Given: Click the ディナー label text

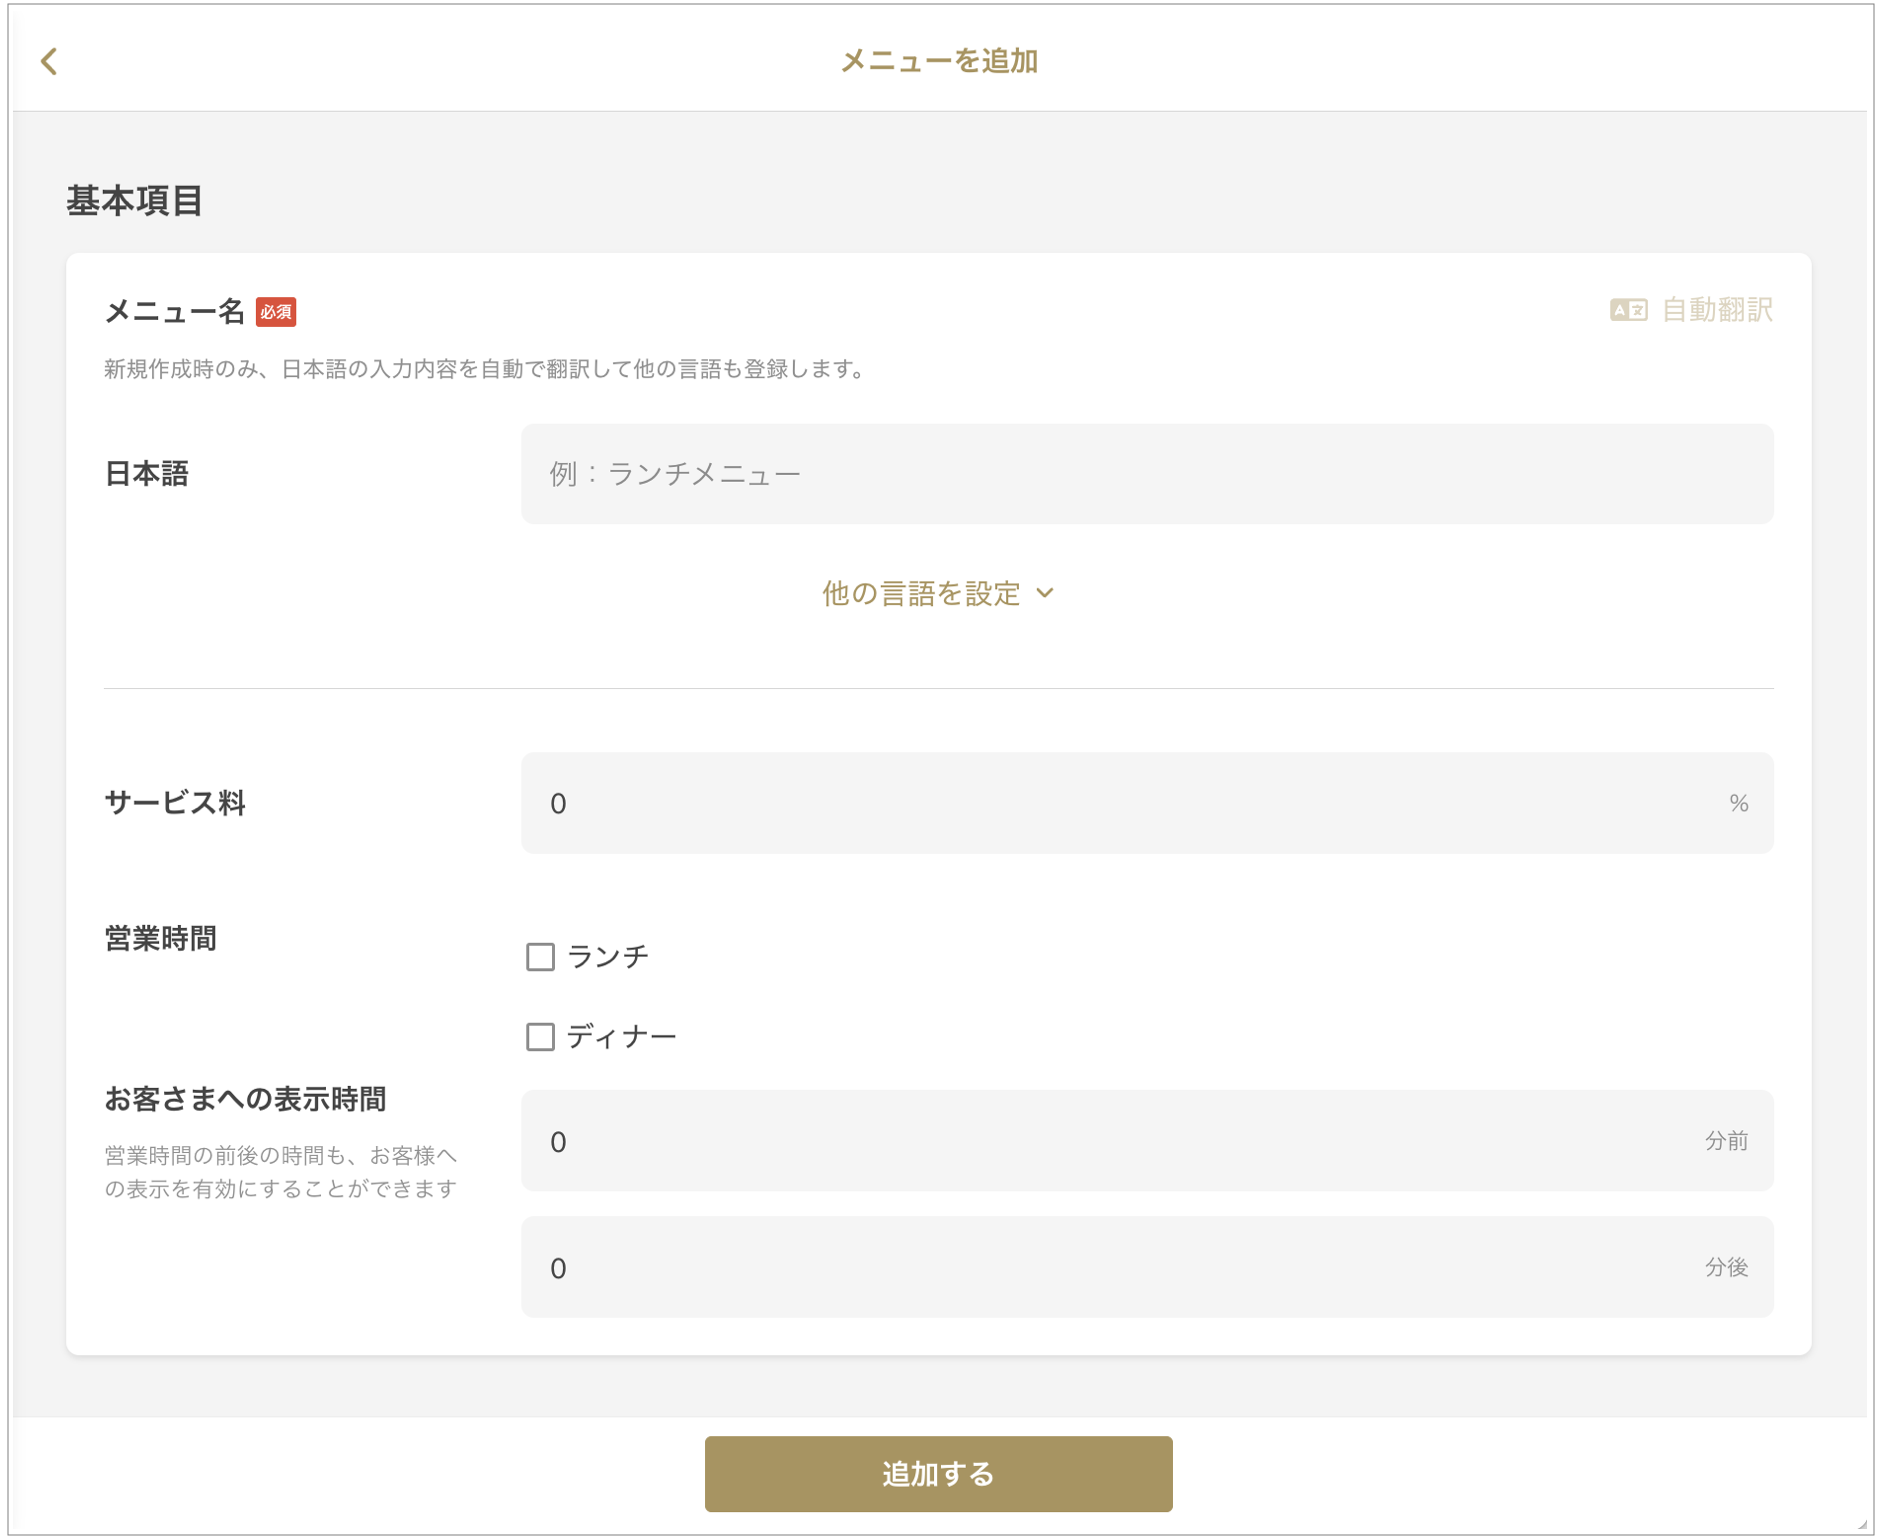Looking at the screenshot, I should click(622, 1037).
